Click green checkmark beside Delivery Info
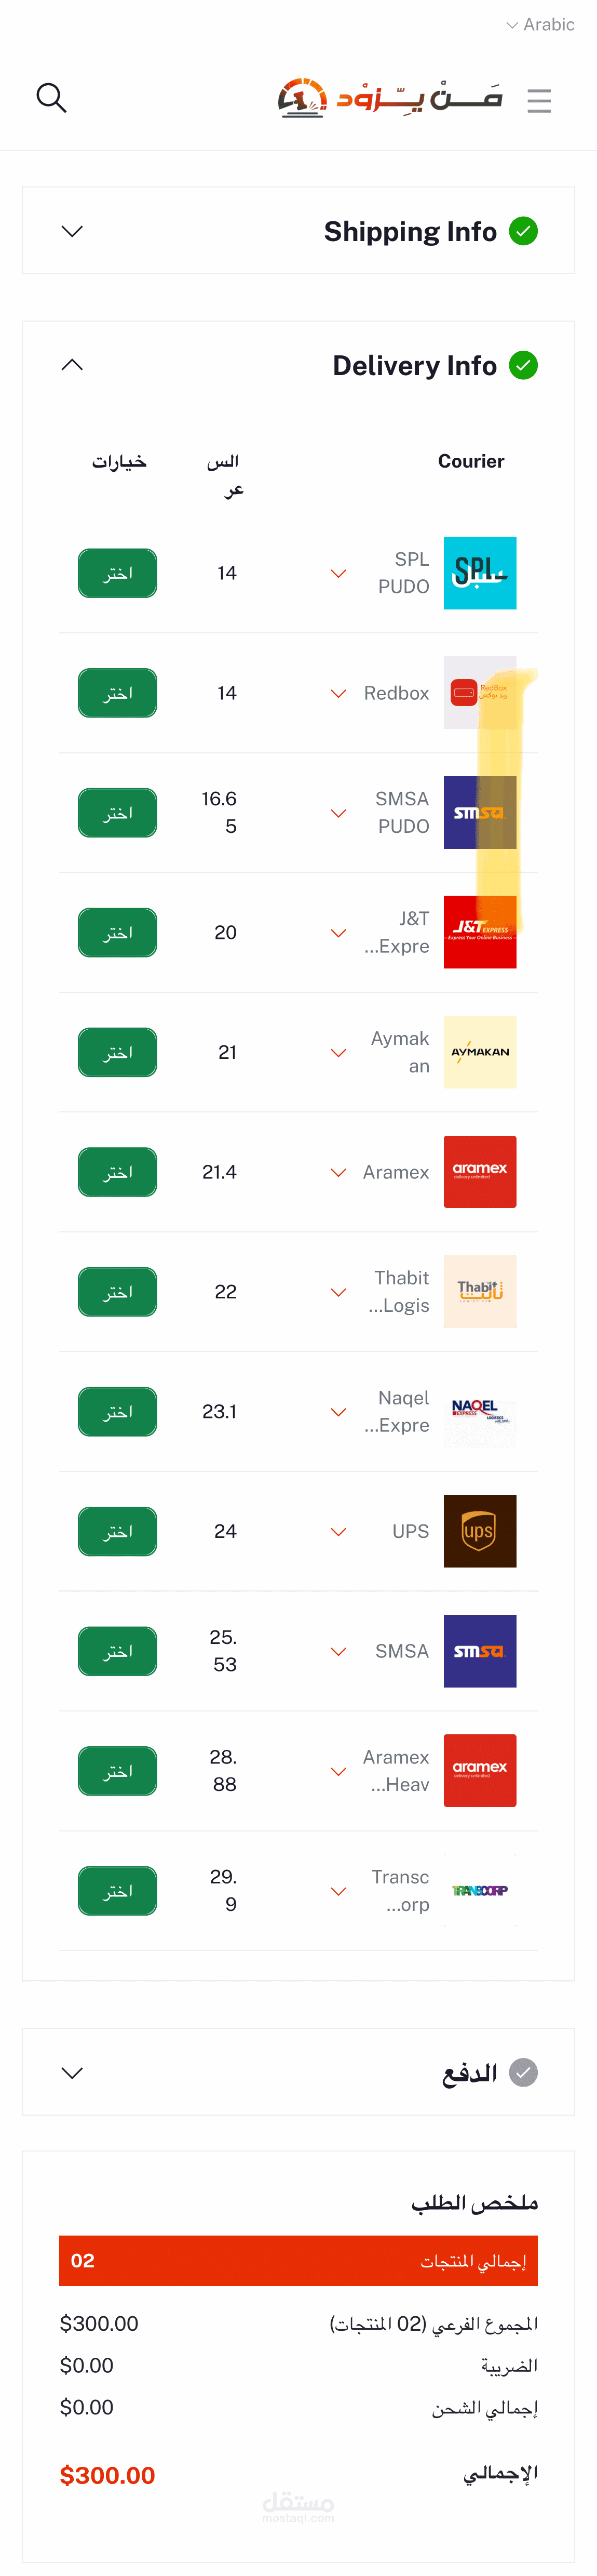Image resolution: width=597 pixels, height=2576 pixels. pos(523,365)
